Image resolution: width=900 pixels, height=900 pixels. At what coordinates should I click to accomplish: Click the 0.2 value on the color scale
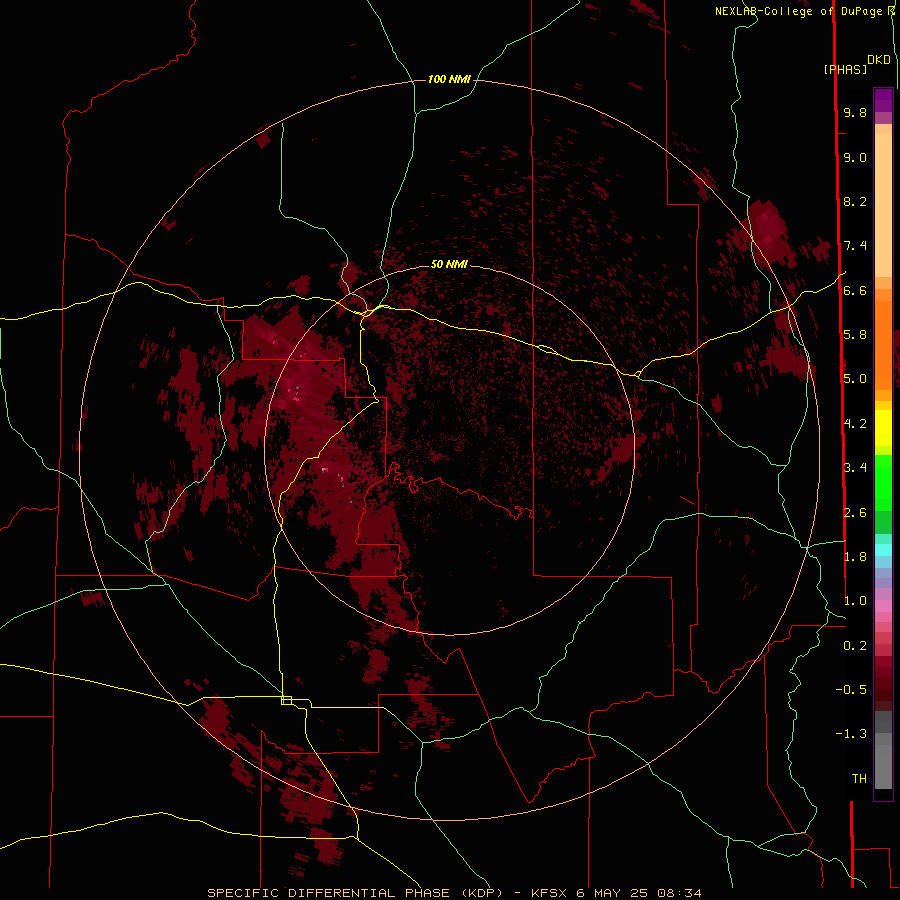(x=855, y=646)
